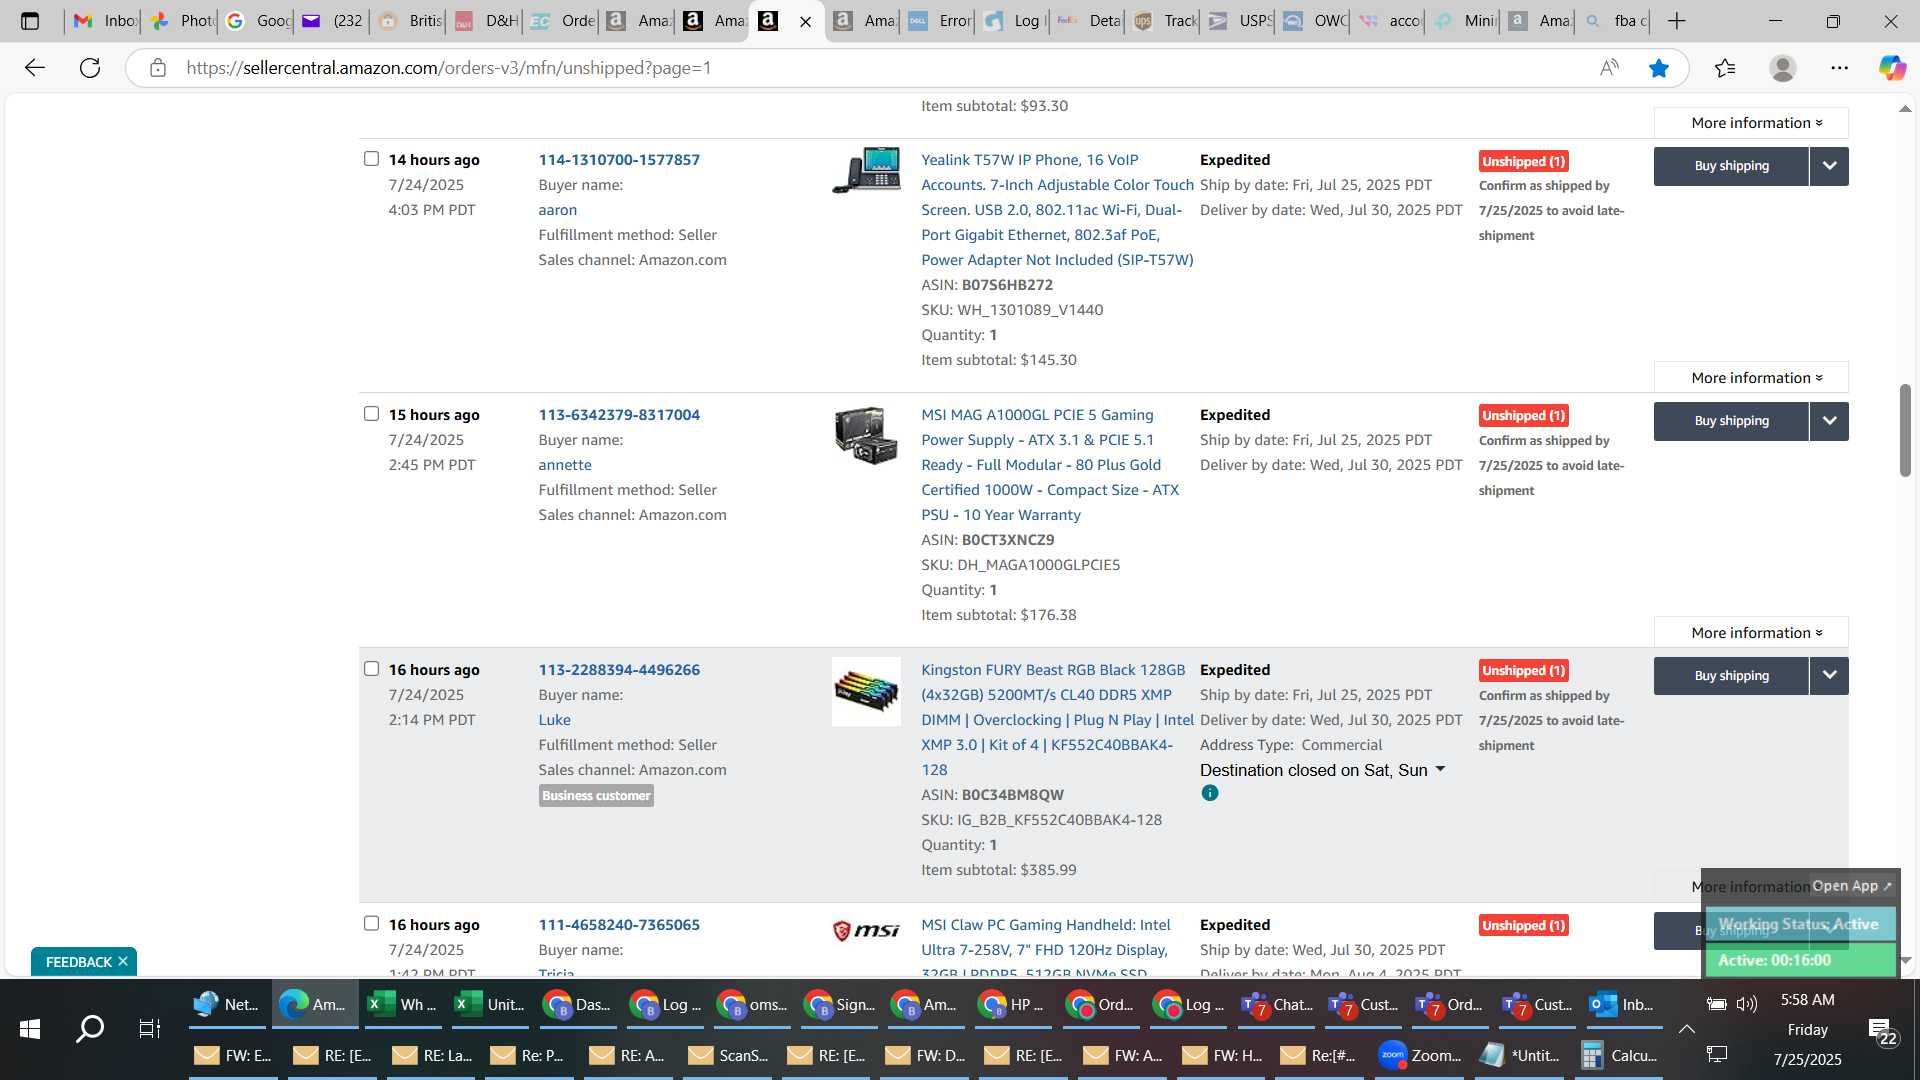The width and height of the screenshot is (1920, 1080).
Task: Go back using browser back arrow
Action: [35, 68]
